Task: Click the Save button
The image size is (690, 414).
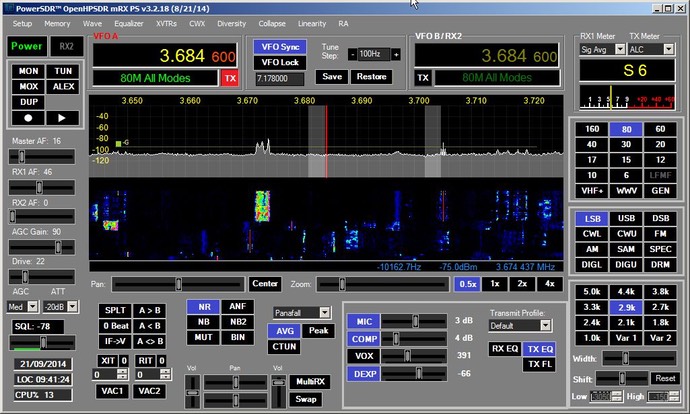Action: coord(332,77)
